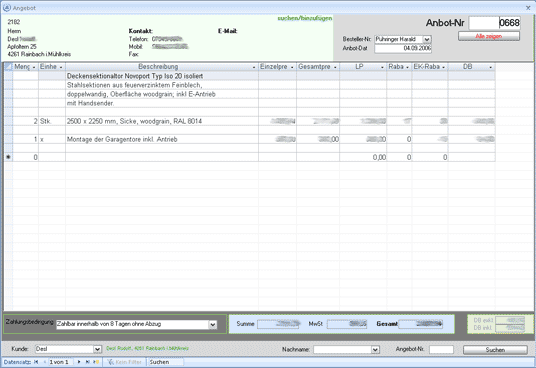Open Gesamtpreis column header dropdown
This screenshot has height=368, width=536.
click(335, 67)
